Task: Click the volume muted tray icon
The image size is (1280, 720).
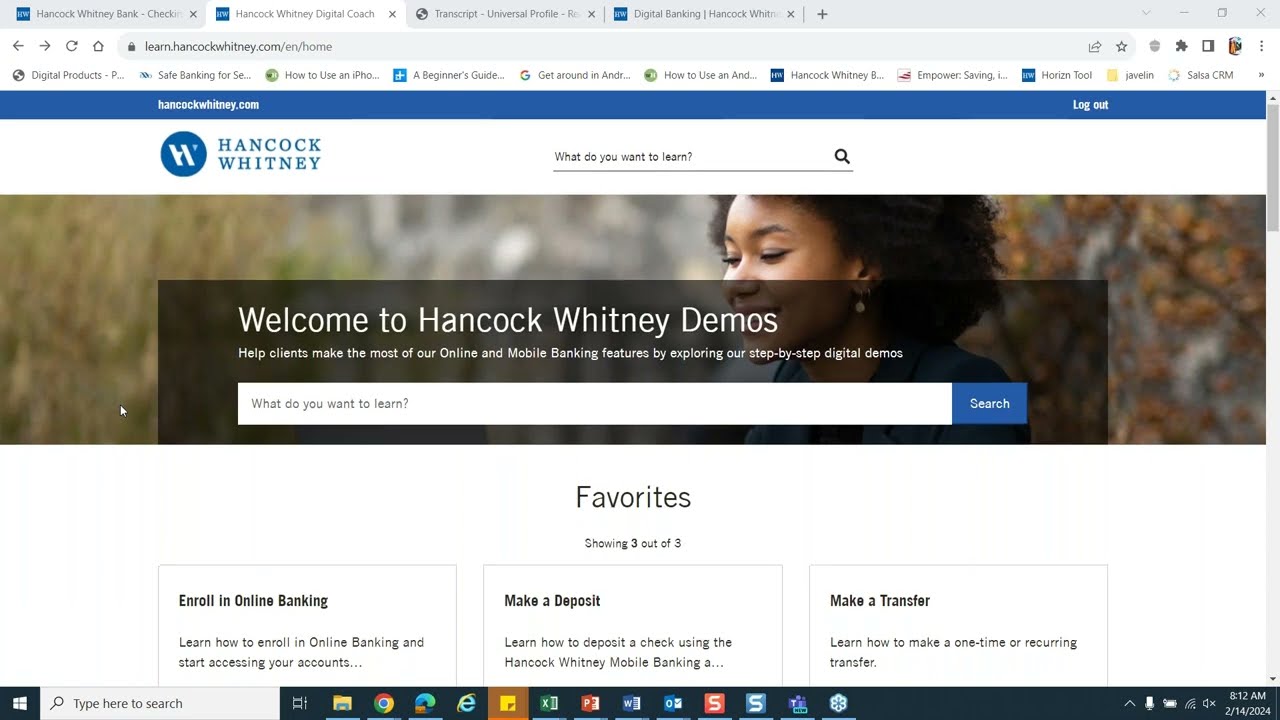Action: [1209, 703]
